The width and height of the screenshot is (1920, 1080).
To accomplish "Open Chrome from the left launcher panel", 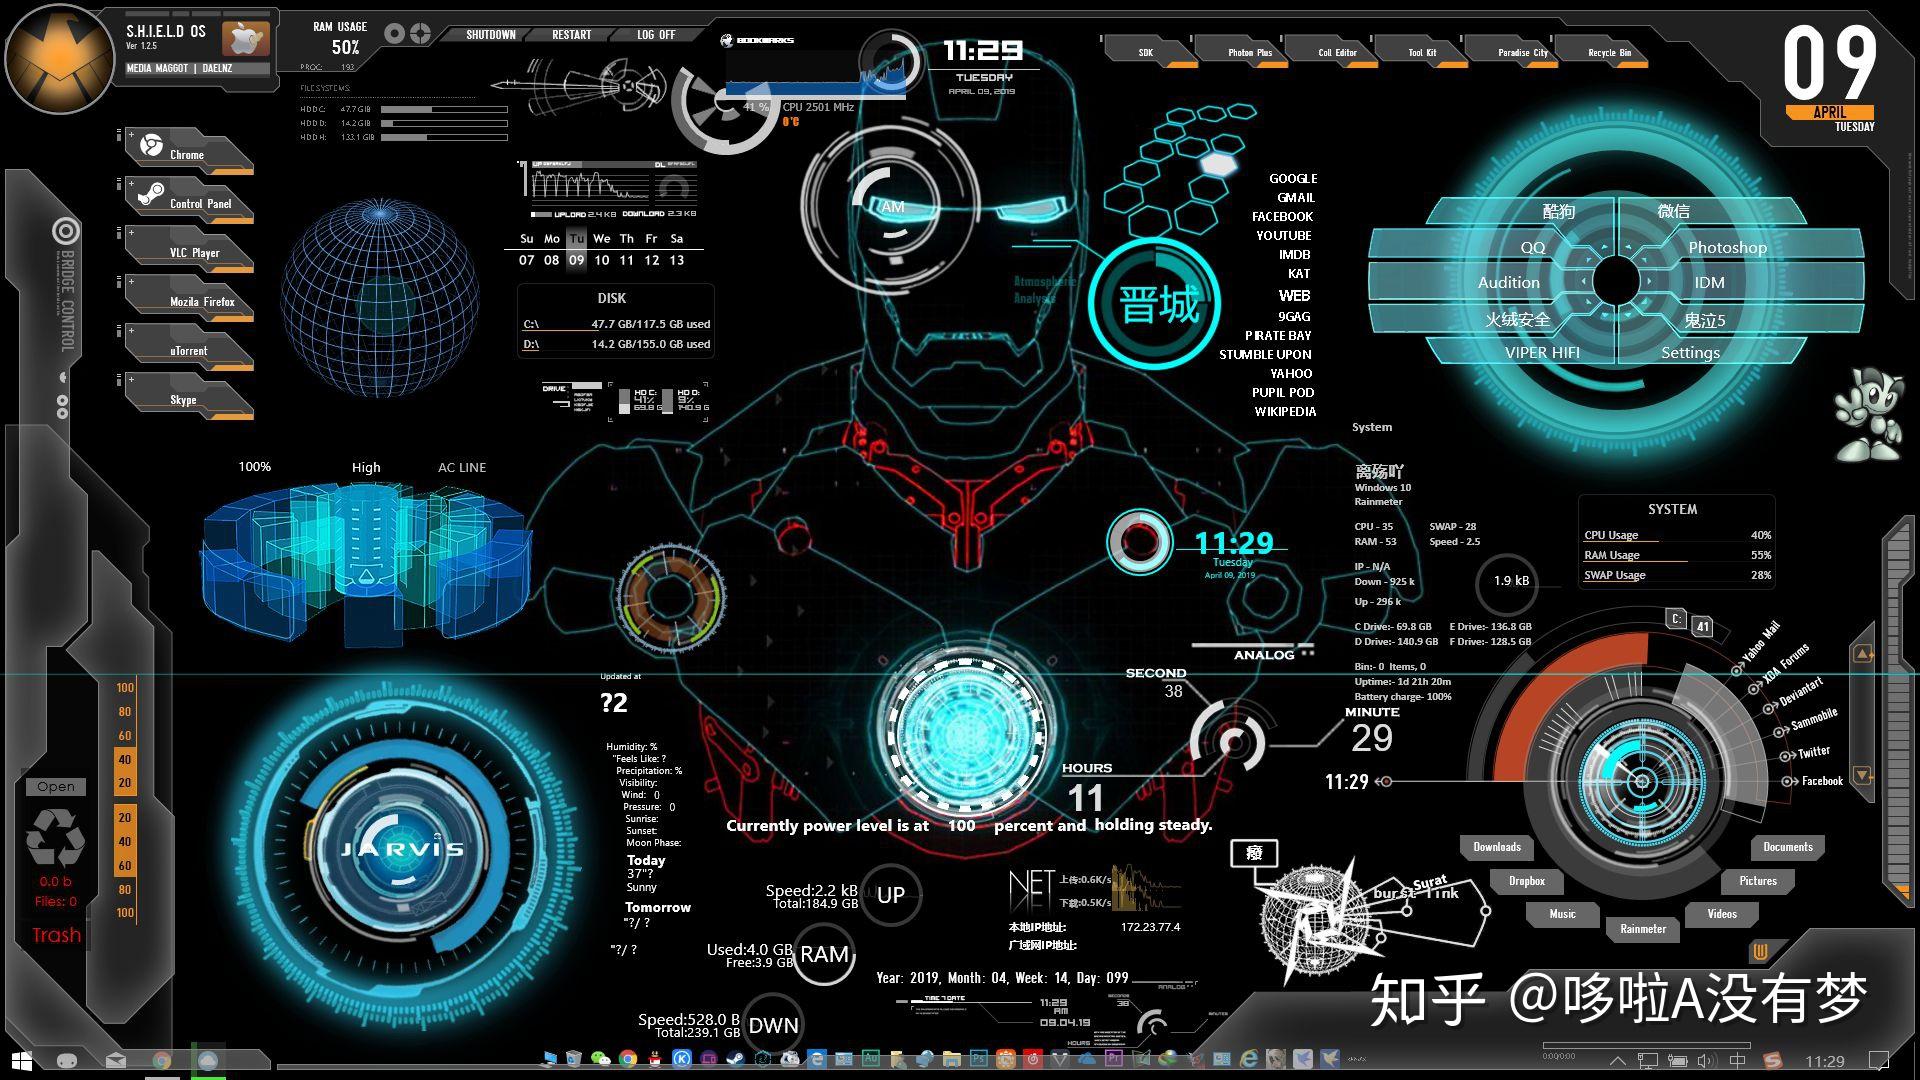I will click(x=189, y=153).
